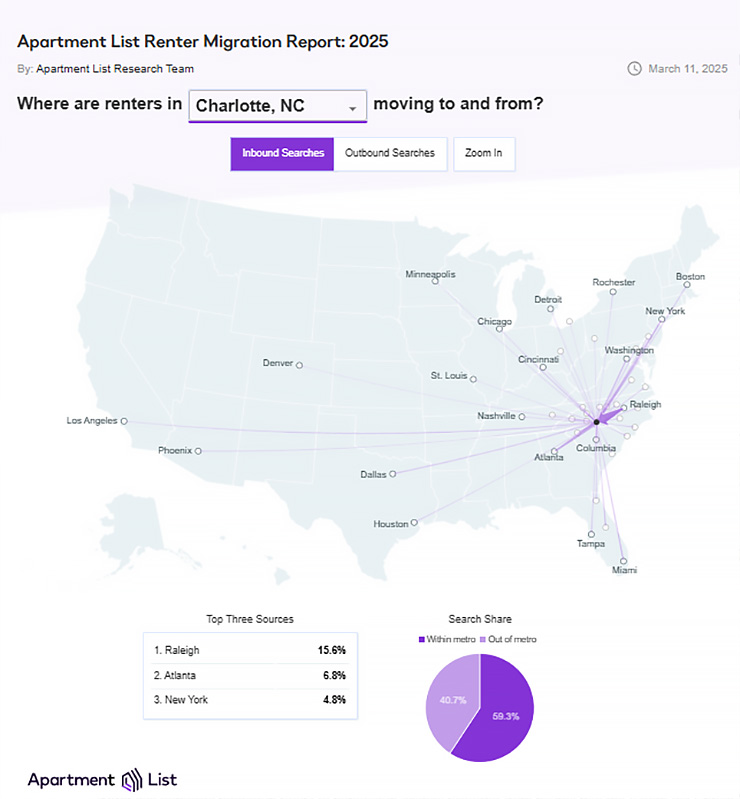Click the clock icon beside the date
The width and height of the screenshot is (740, 799).
634,69
